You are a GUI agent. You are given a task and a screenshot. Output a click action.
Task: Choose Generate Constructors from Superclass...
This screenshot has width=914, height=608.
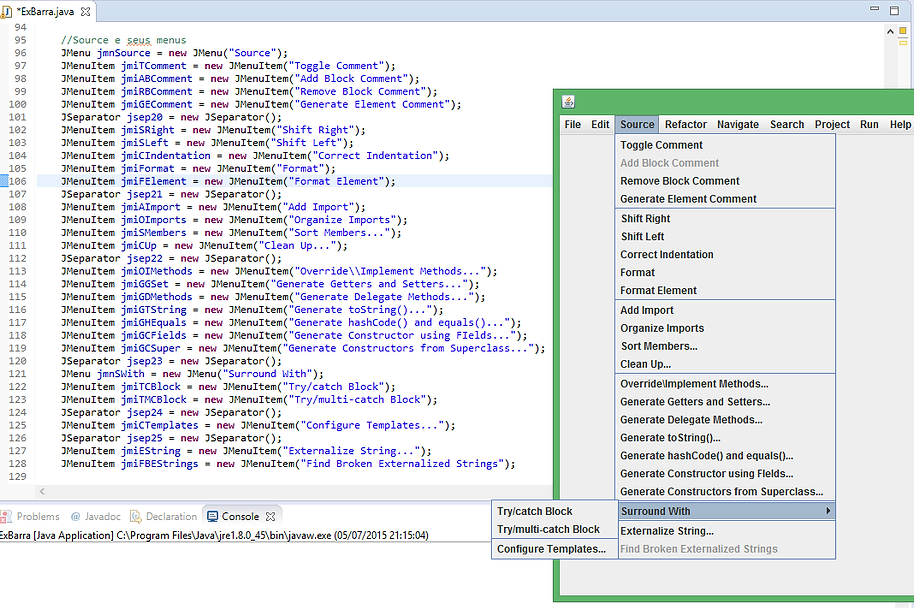725,492
